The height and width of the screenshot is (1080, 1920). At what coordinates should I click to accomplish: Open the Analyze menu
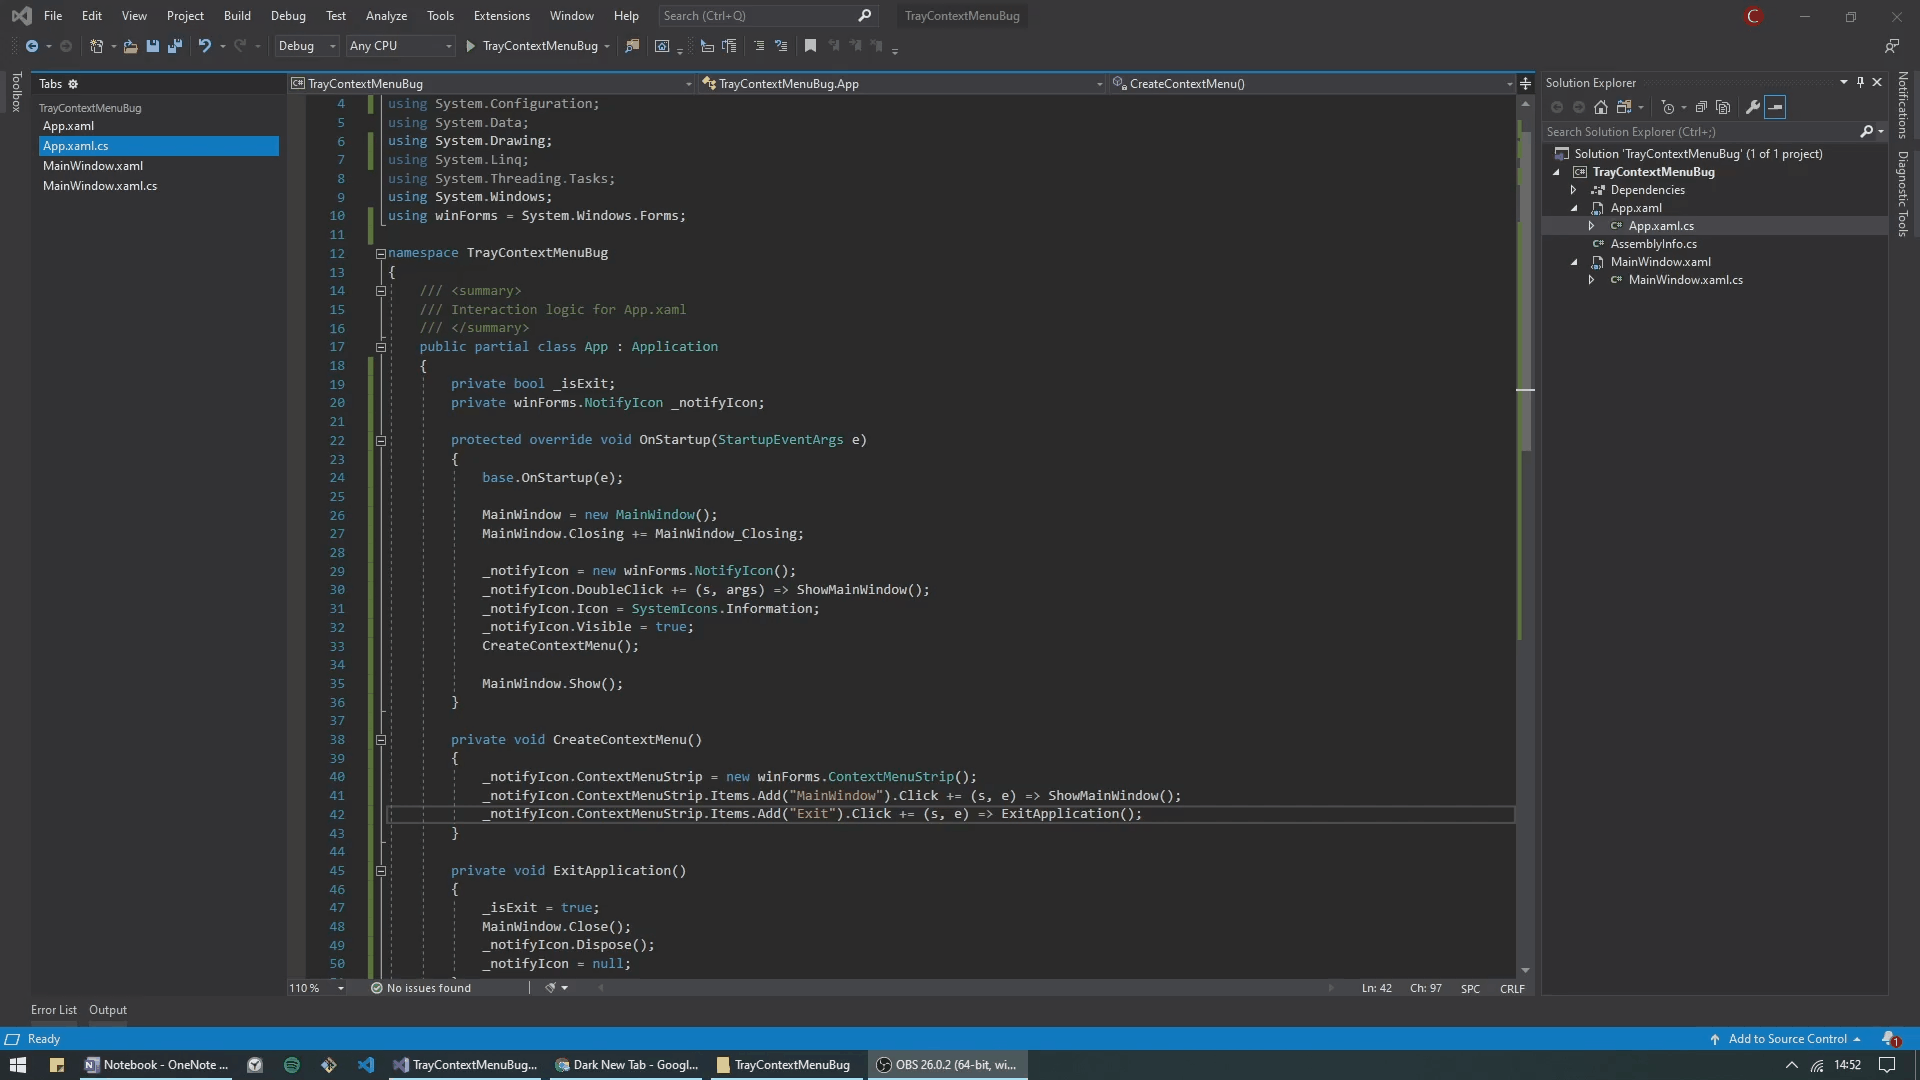tap(386, 16)
